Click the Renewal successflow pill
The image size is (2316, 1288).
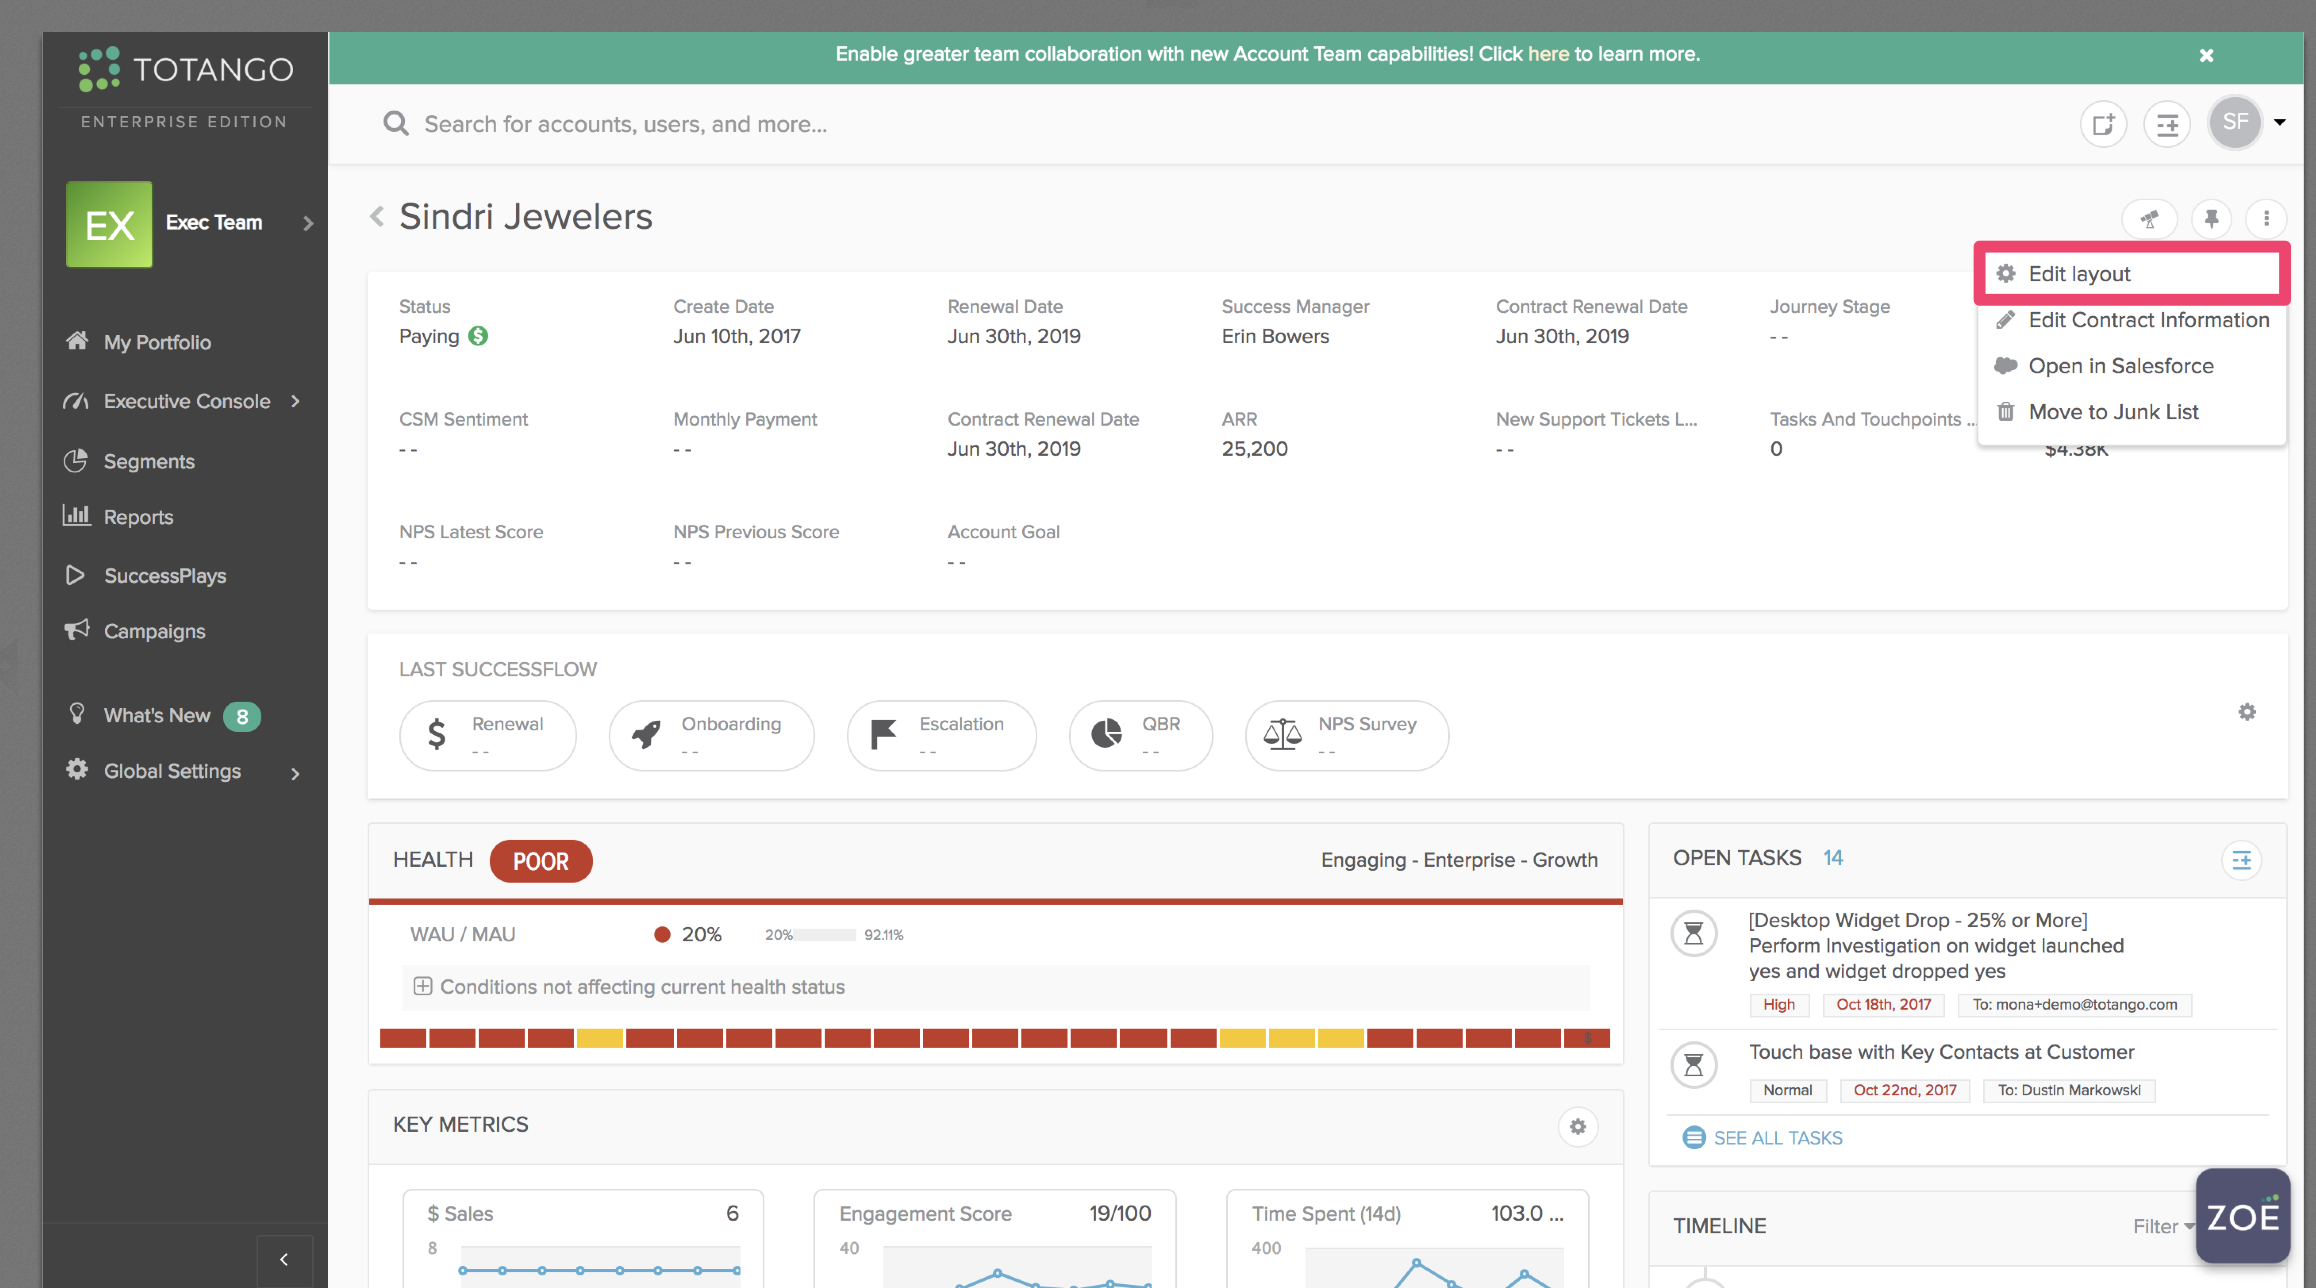coord(488,736)
